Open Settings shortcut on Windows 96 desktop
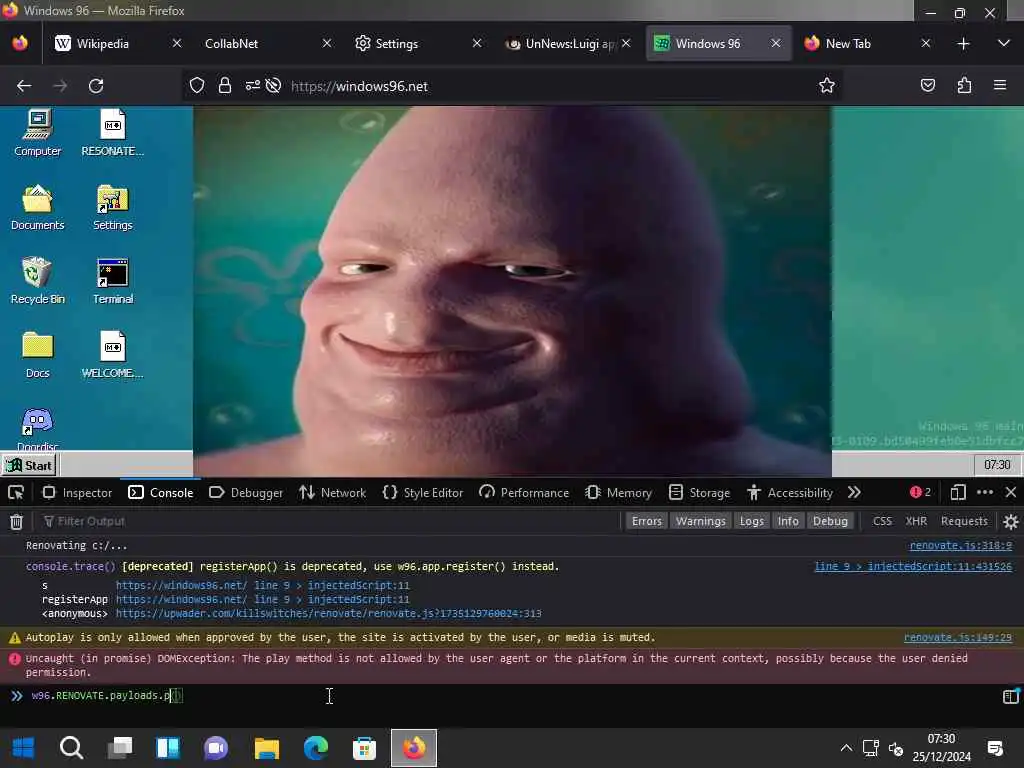 click(112, 208)
